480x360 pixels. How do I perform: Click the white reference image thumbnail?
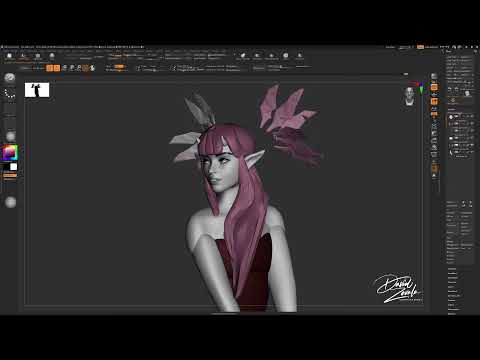(x=37, y=90)
